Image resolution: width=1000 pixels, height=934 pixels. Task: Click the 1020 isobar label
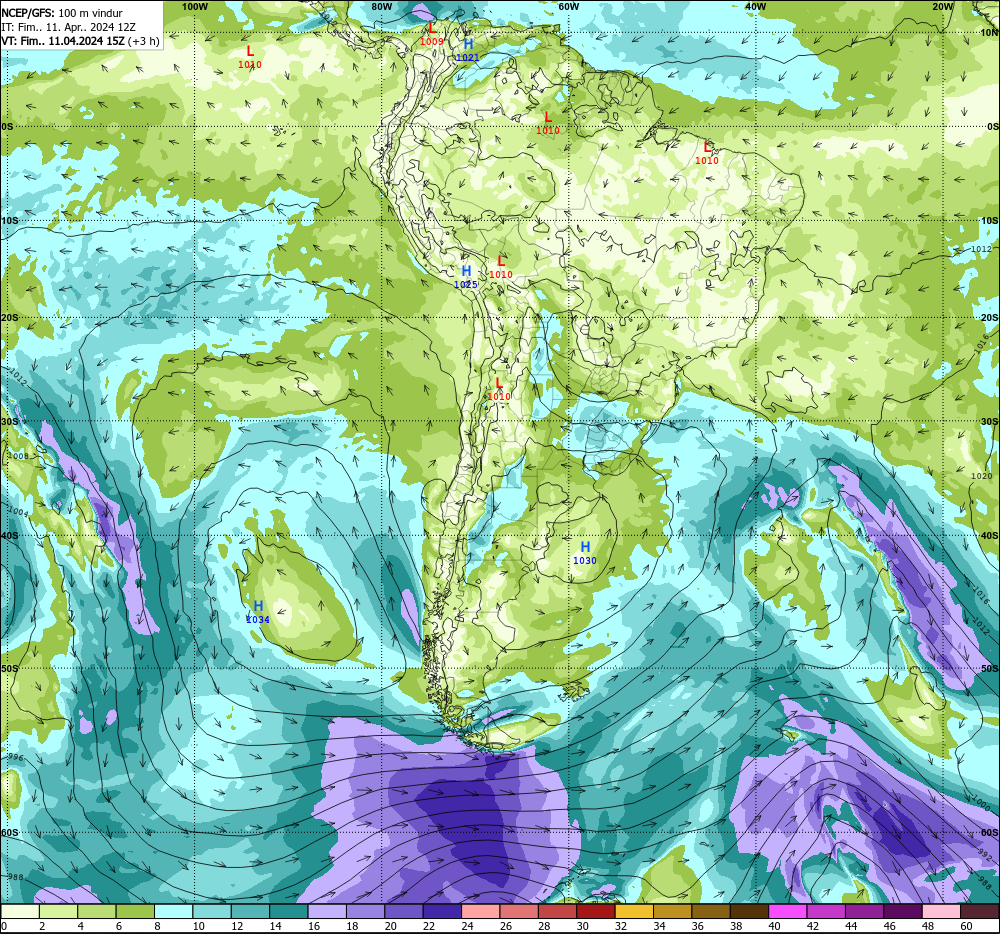click(x=982, y=476)
